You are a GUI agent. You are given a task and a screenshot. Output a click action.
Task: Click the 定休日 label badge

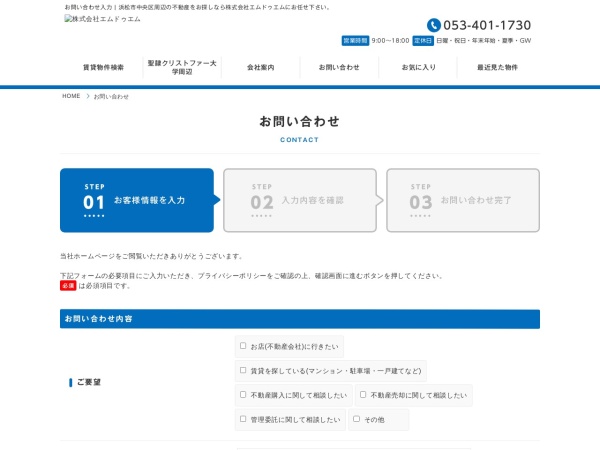coord(423,41)
